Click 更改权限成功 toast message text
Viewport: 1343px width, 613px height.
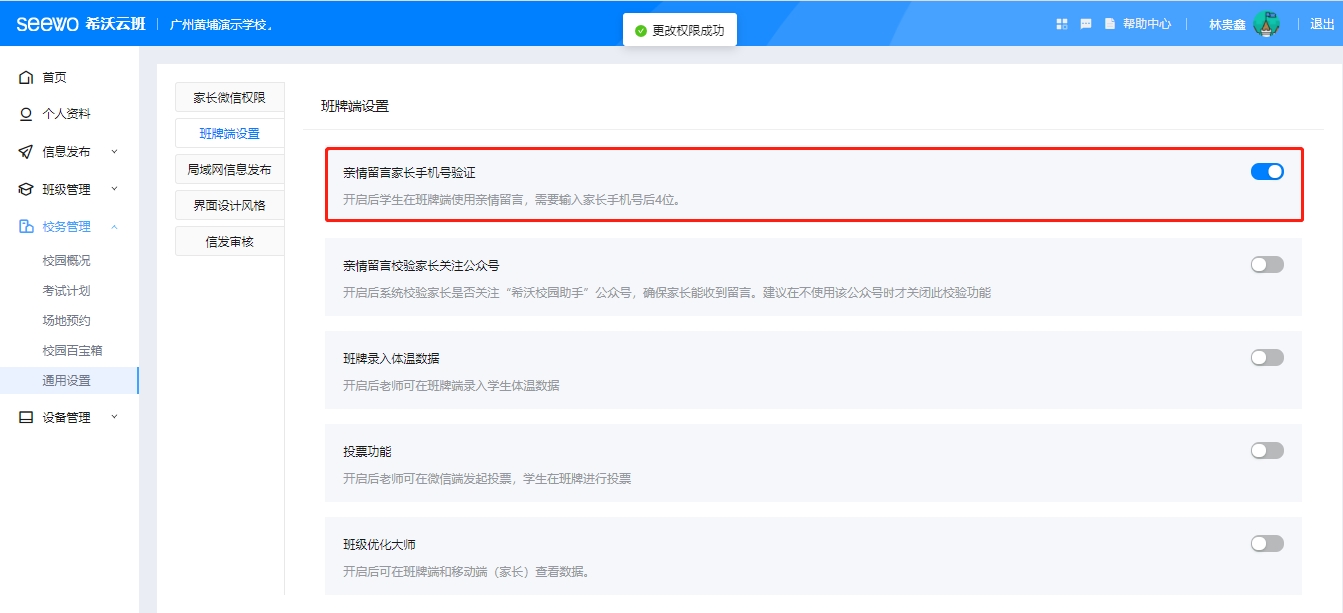(688, 31)
